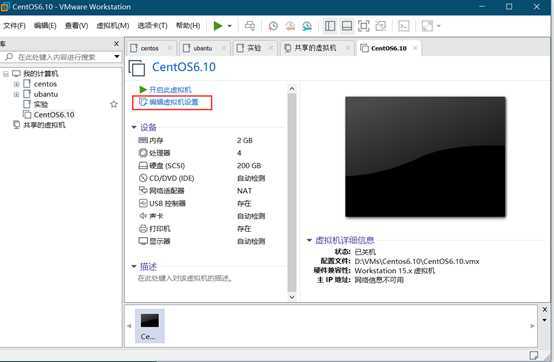Image resolution: width=554 pixels, height=362 pixels.
Task: Select 实验 in the library tree
Action: pos(41,104)
